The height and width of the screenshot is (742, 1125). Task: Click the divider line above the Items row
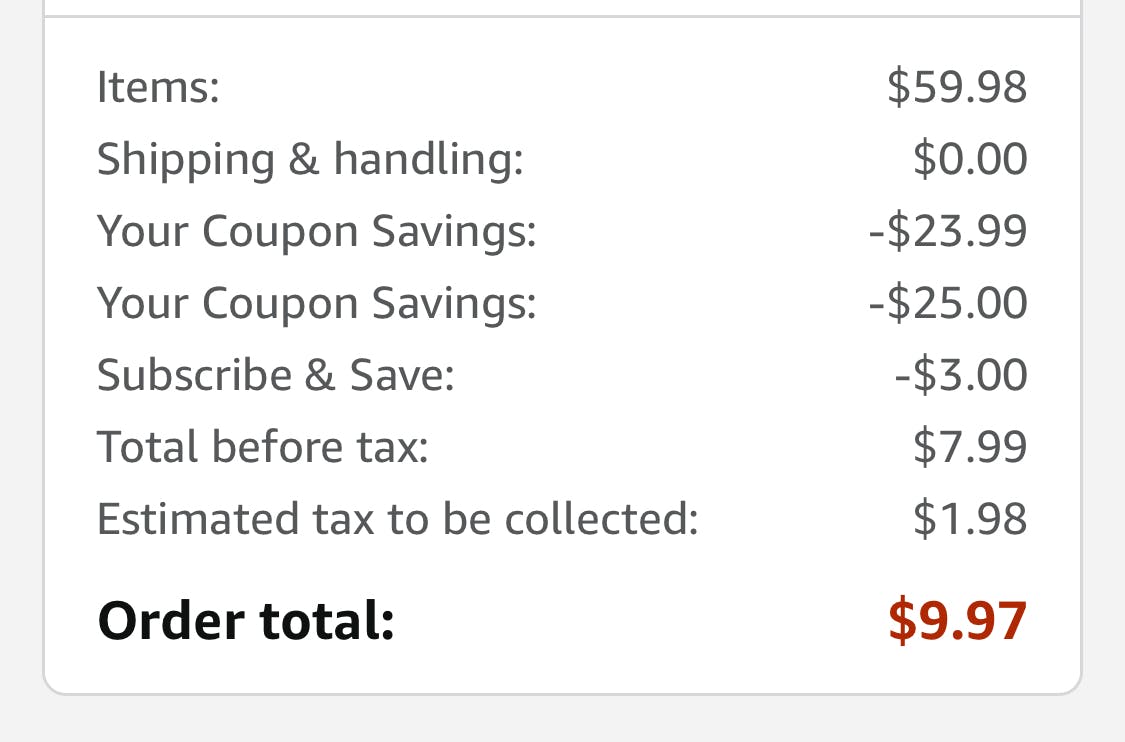(562, 17)
